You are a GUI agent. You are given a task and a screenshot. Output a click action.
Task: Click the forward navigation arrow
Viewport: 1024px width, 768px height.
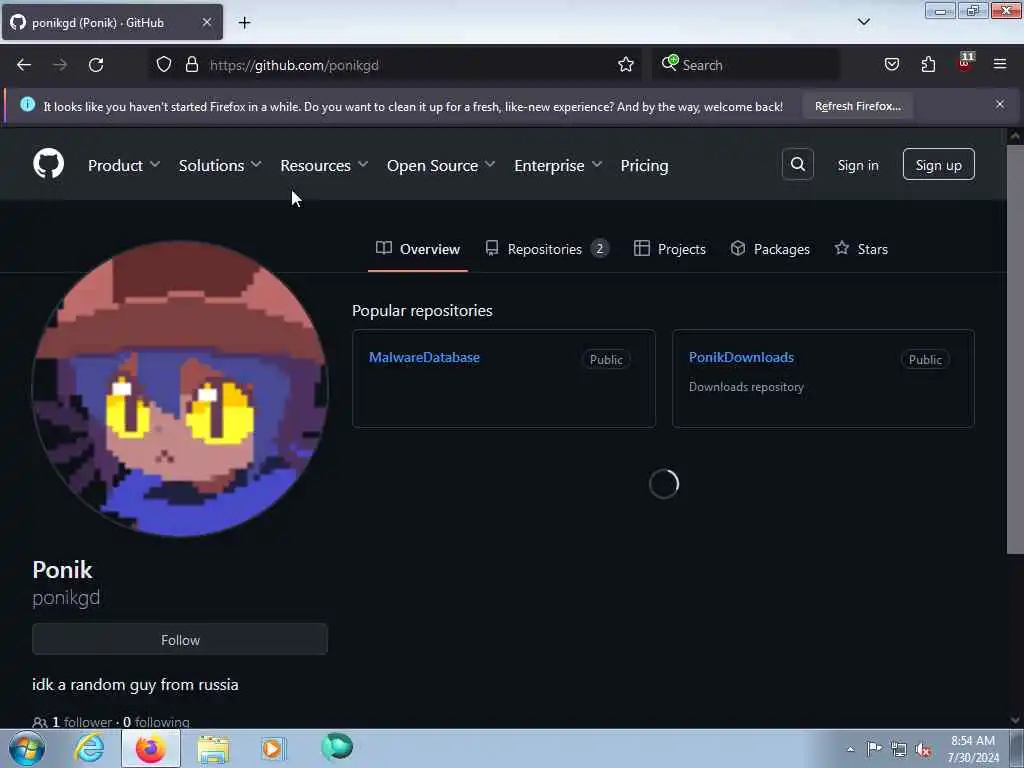click(x=59, y=65)
